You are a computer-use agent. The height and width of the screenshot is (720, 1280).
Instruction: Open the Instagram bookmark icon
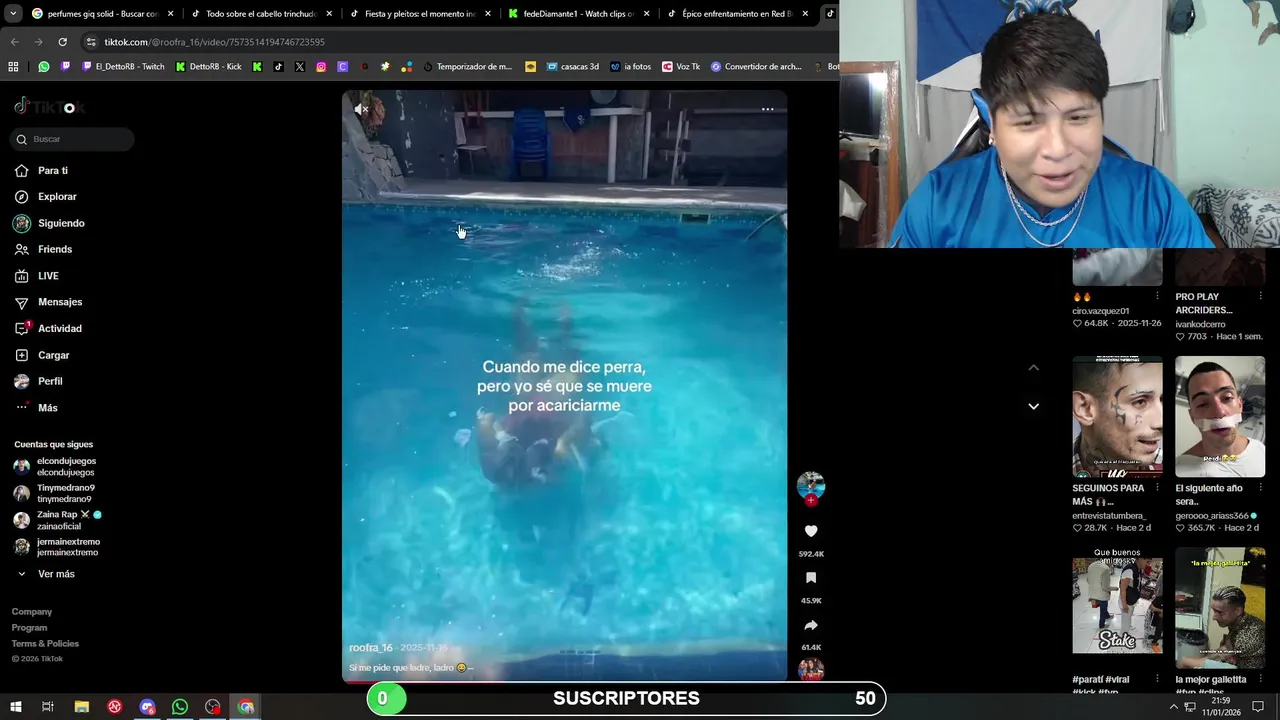coord(321,67)
